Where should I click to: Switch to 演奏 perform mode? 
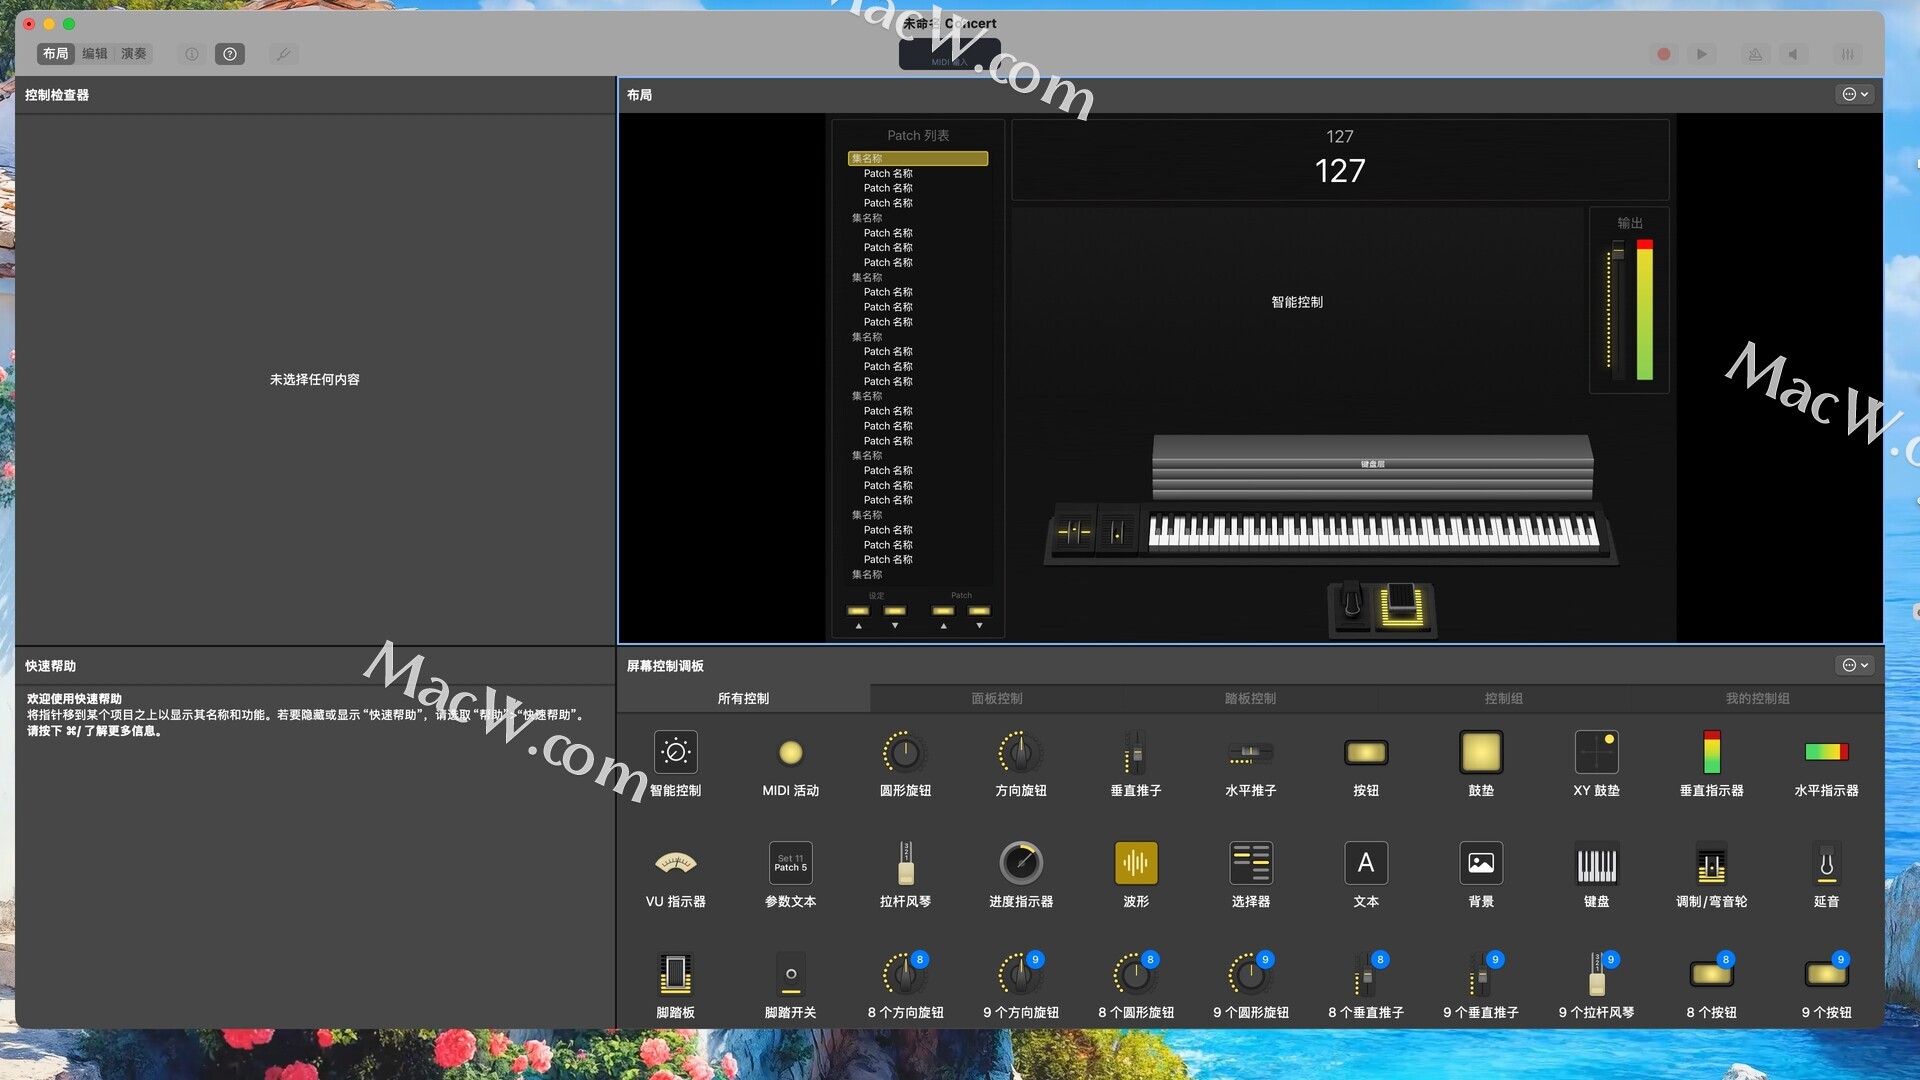[134, 54]
